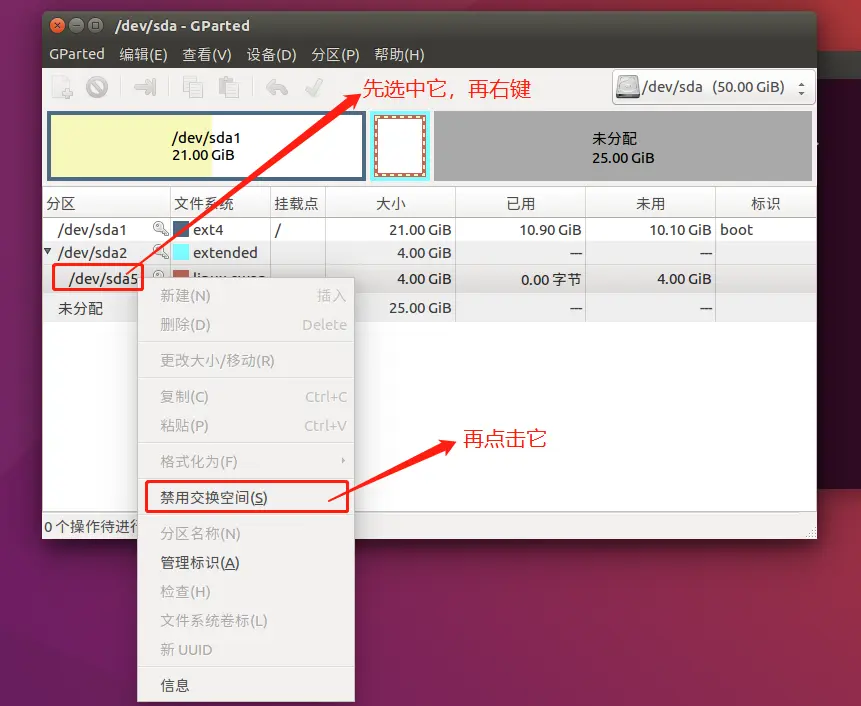Open the 分区(P) menu

click(335, 54)
